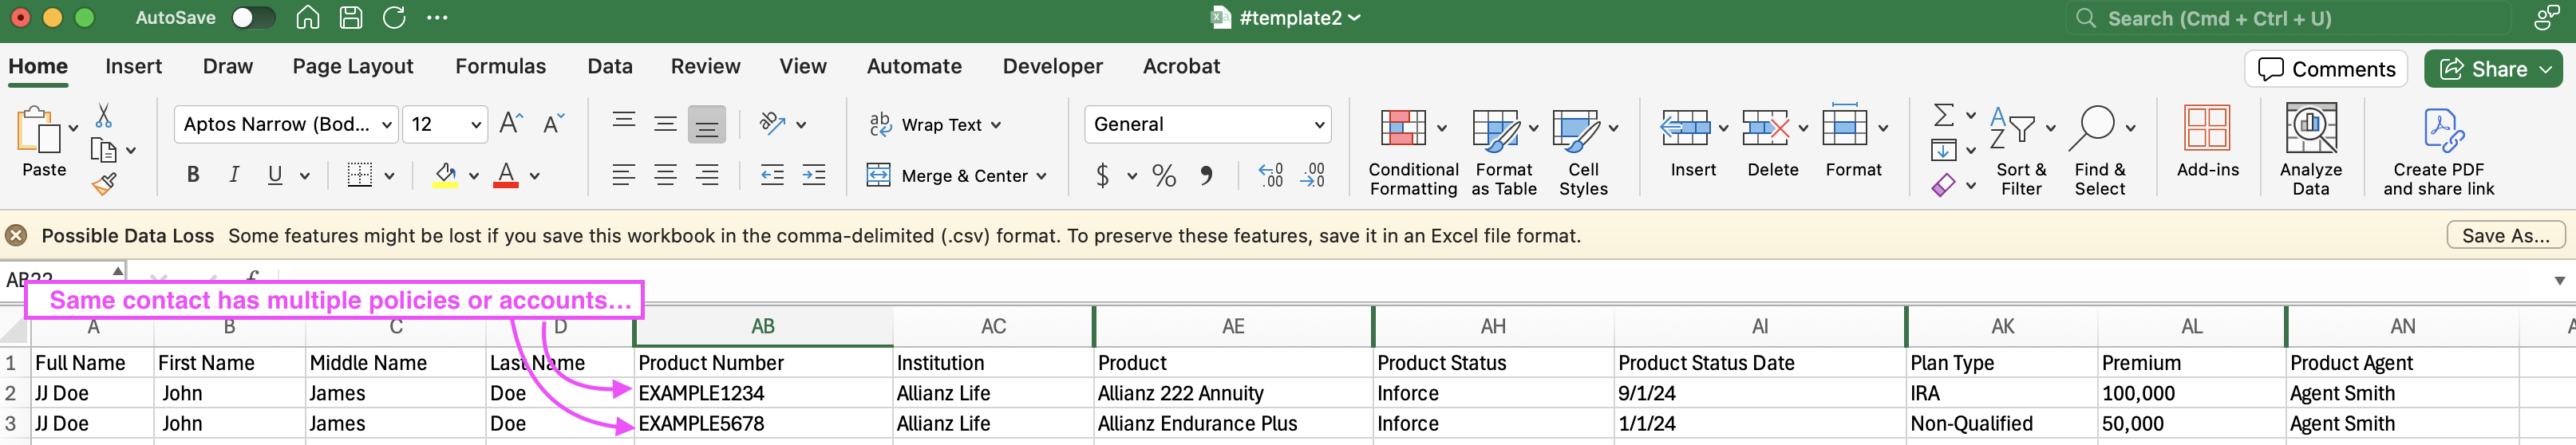The width and height of the screenshot is (2576, 445).
Task: Open the Review tab
Action: 705,66
